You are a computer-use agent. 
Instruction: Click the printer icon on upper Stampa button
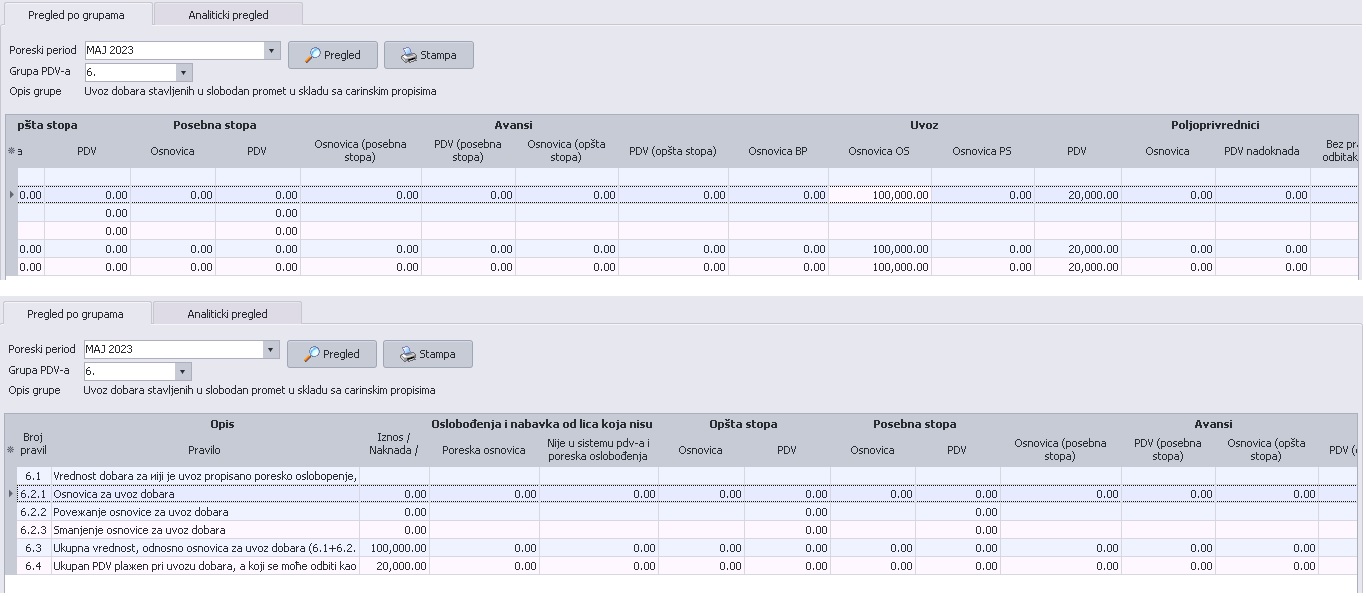(409, 56)
